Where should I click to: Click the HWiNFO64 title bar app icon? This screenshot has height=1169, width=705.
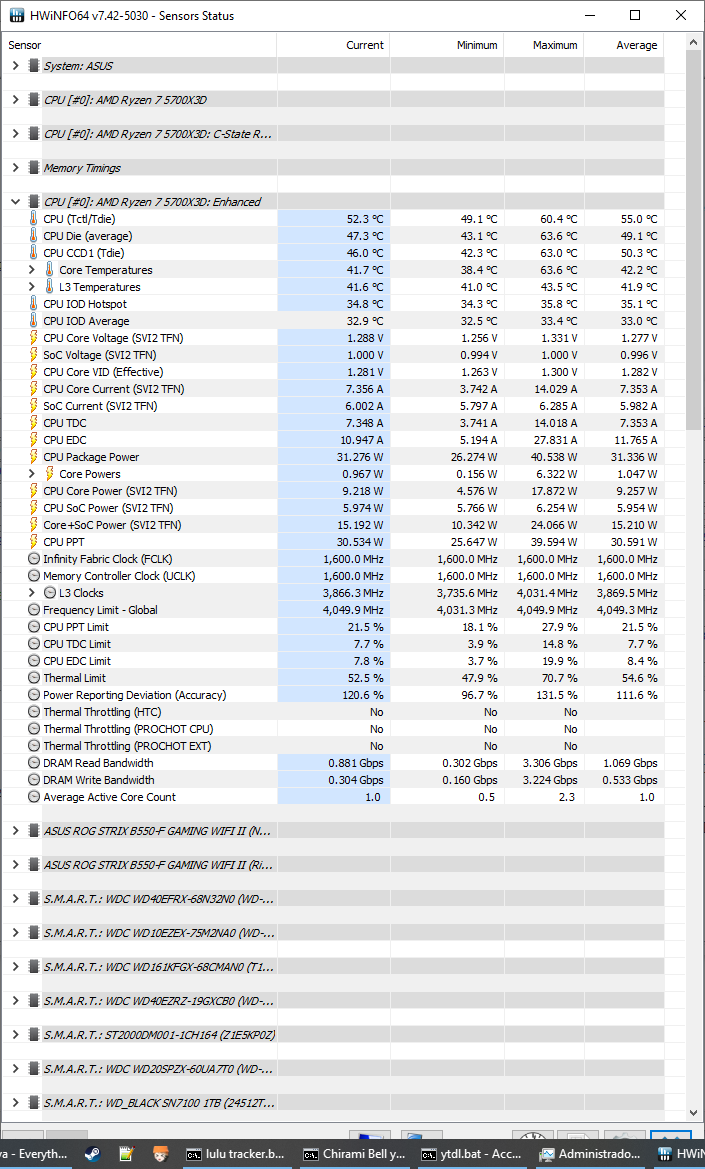(16, 15)
